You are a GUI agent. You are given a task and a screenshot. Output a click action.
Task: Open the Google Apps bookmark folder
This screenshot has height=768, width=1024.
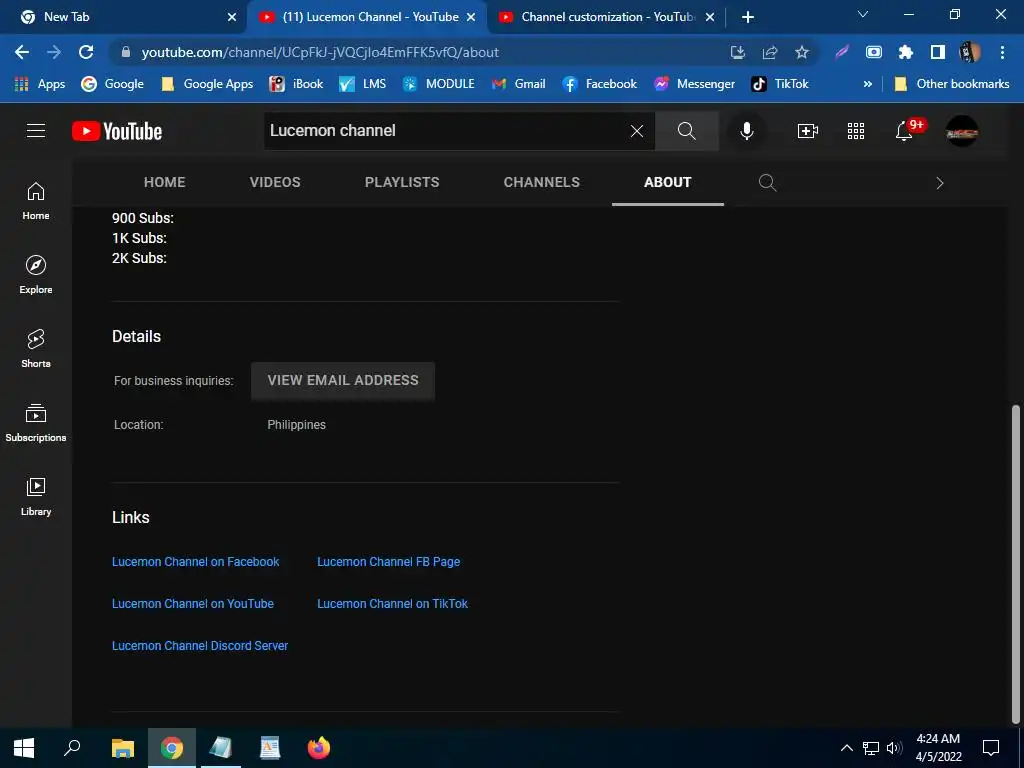click(x=207, y=84)
